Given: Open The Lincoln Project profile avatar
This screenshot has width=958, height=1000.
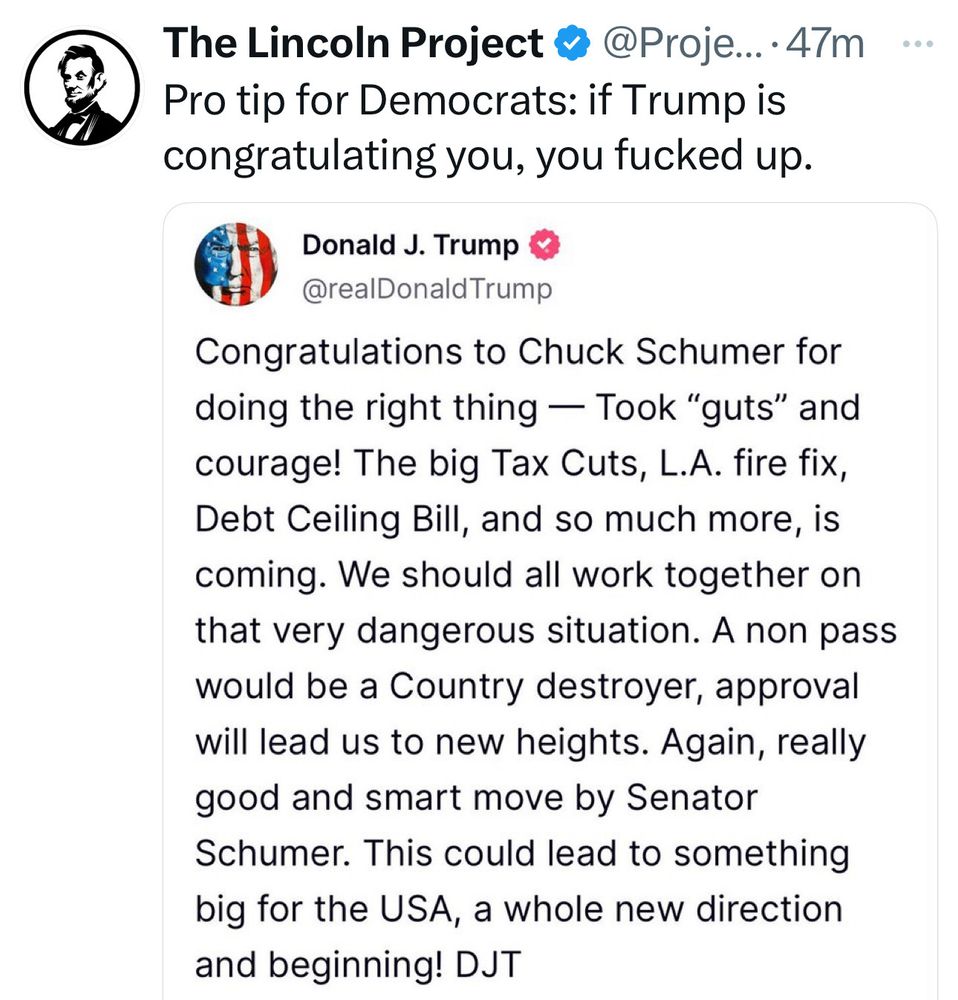Looking at the screenshot, I should pos(82,88).
